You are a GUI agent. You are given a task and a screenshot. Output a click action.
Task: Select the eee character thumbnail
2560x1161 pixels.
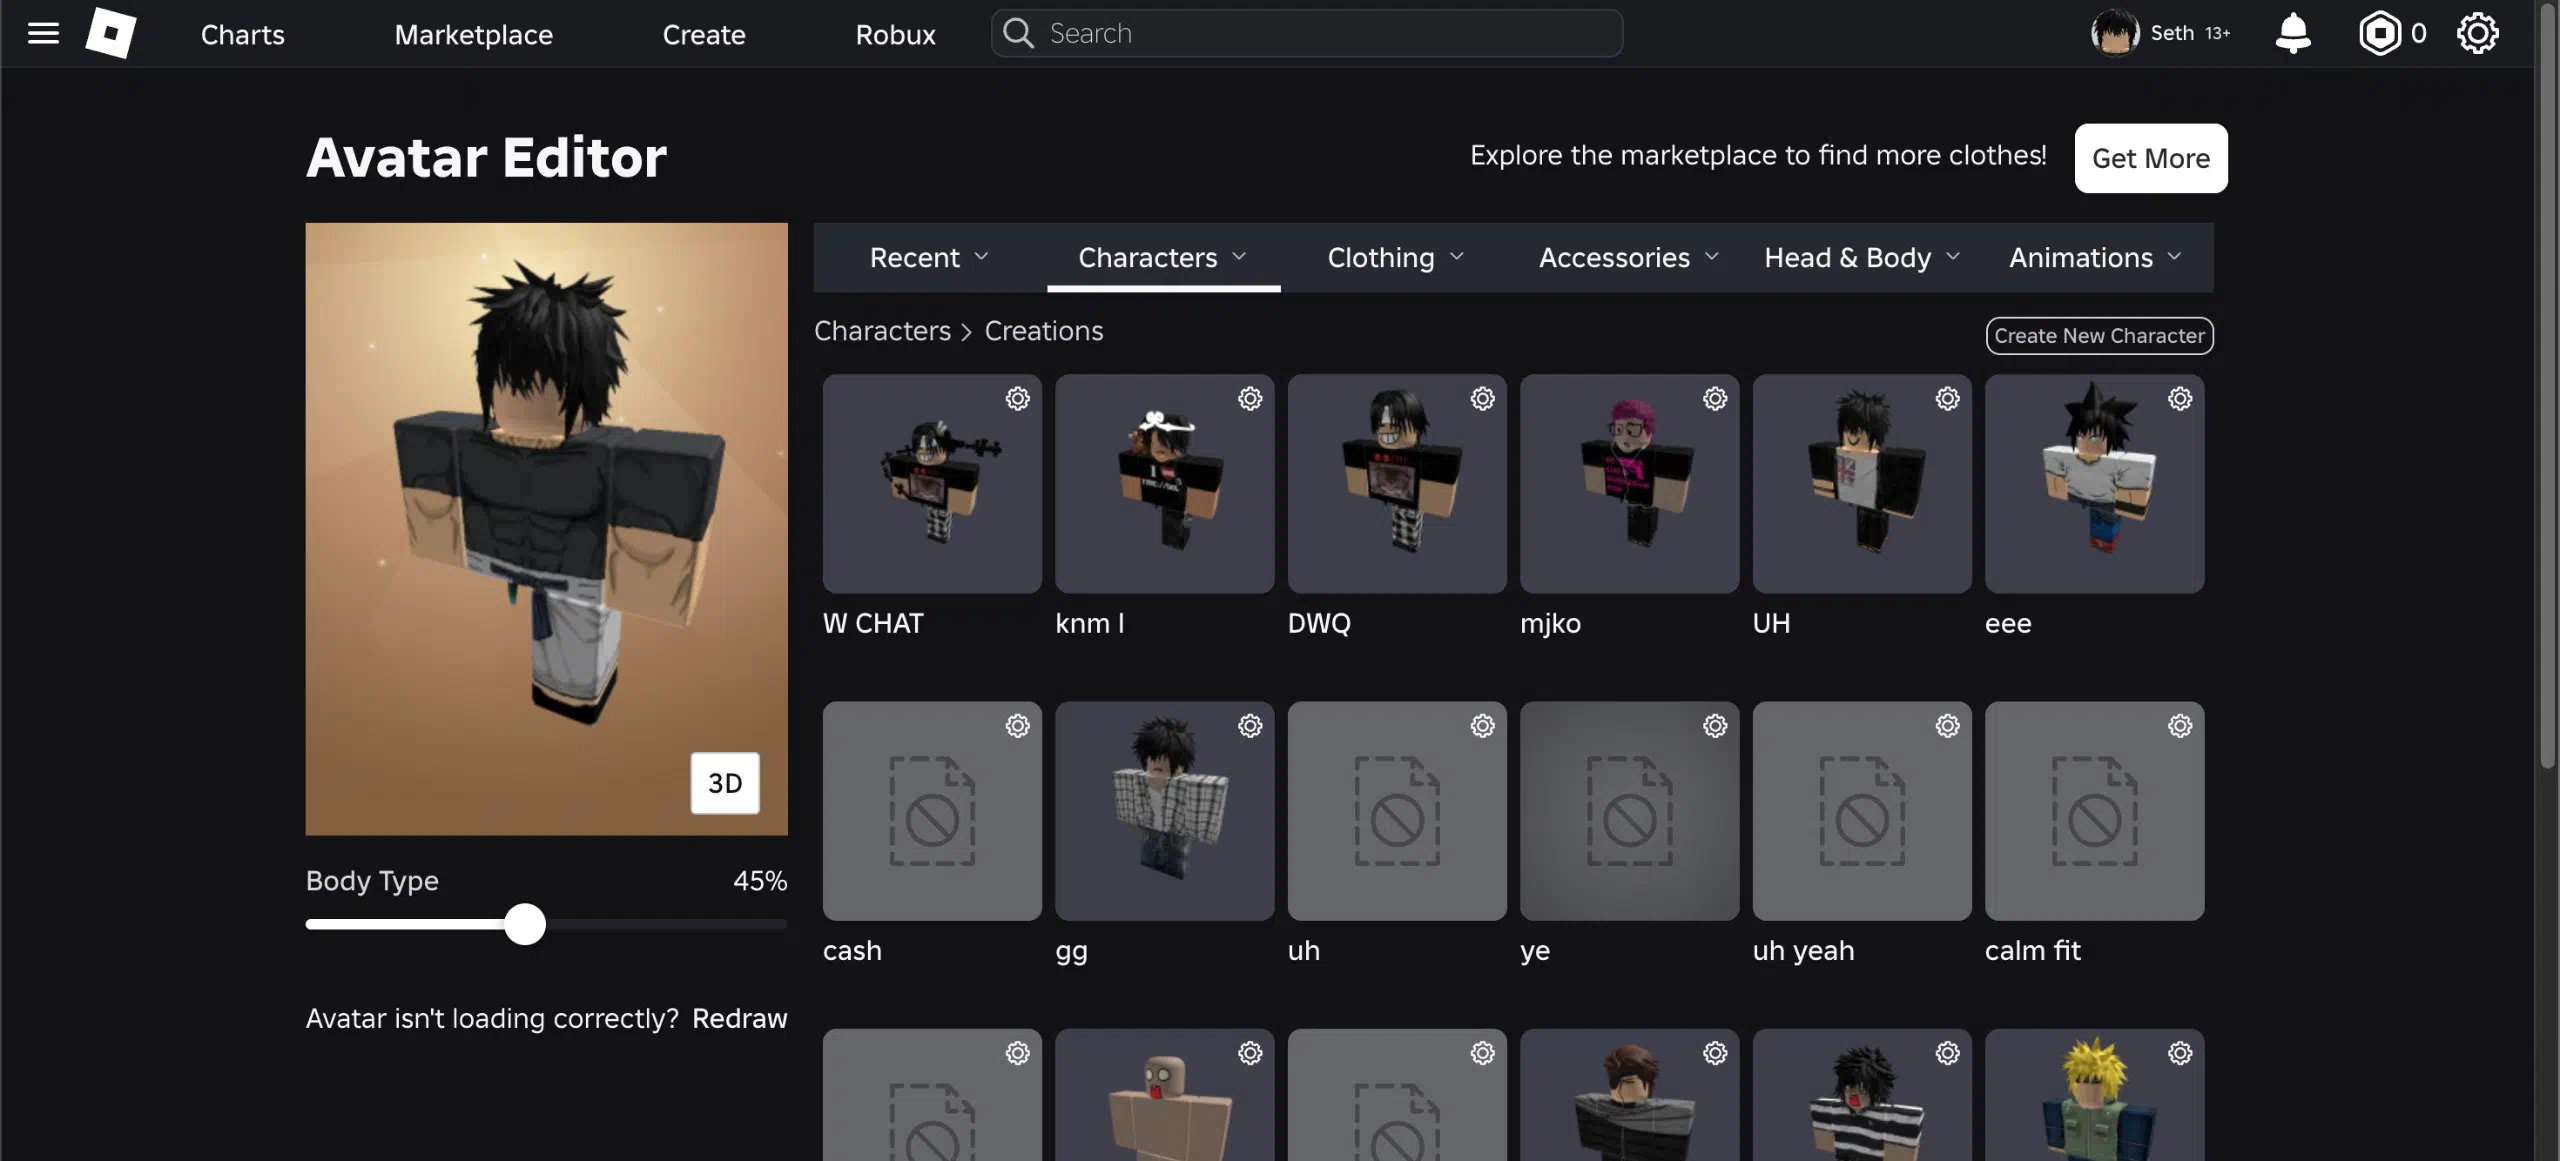pos(2094,484)
